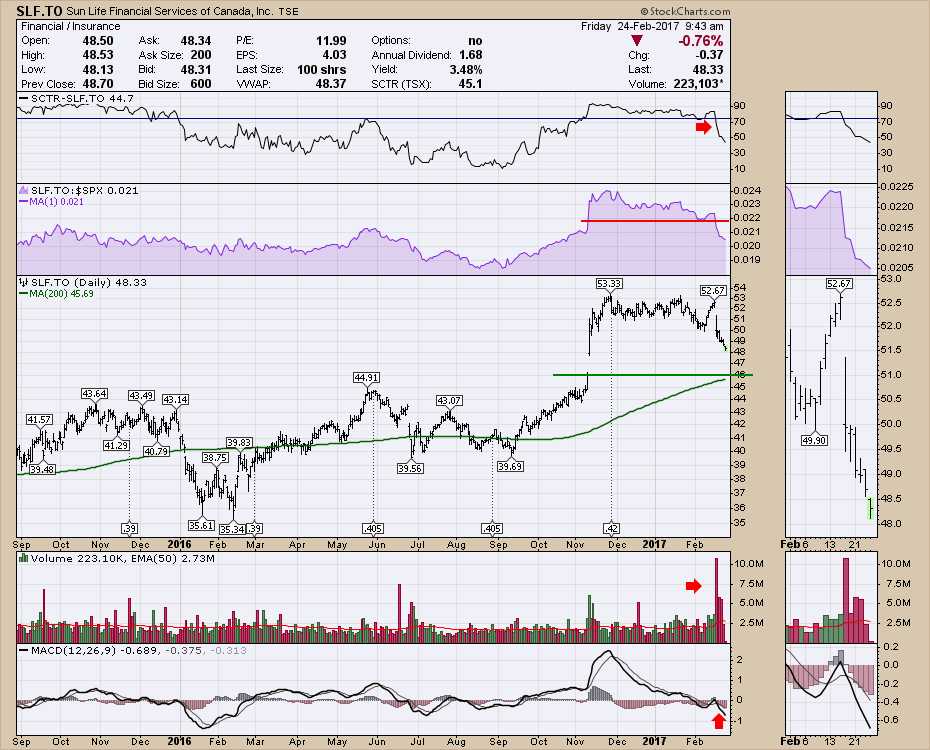
Task: Click the SLF.TO ticker symbol in header
Action: click(x=39, y=11)
